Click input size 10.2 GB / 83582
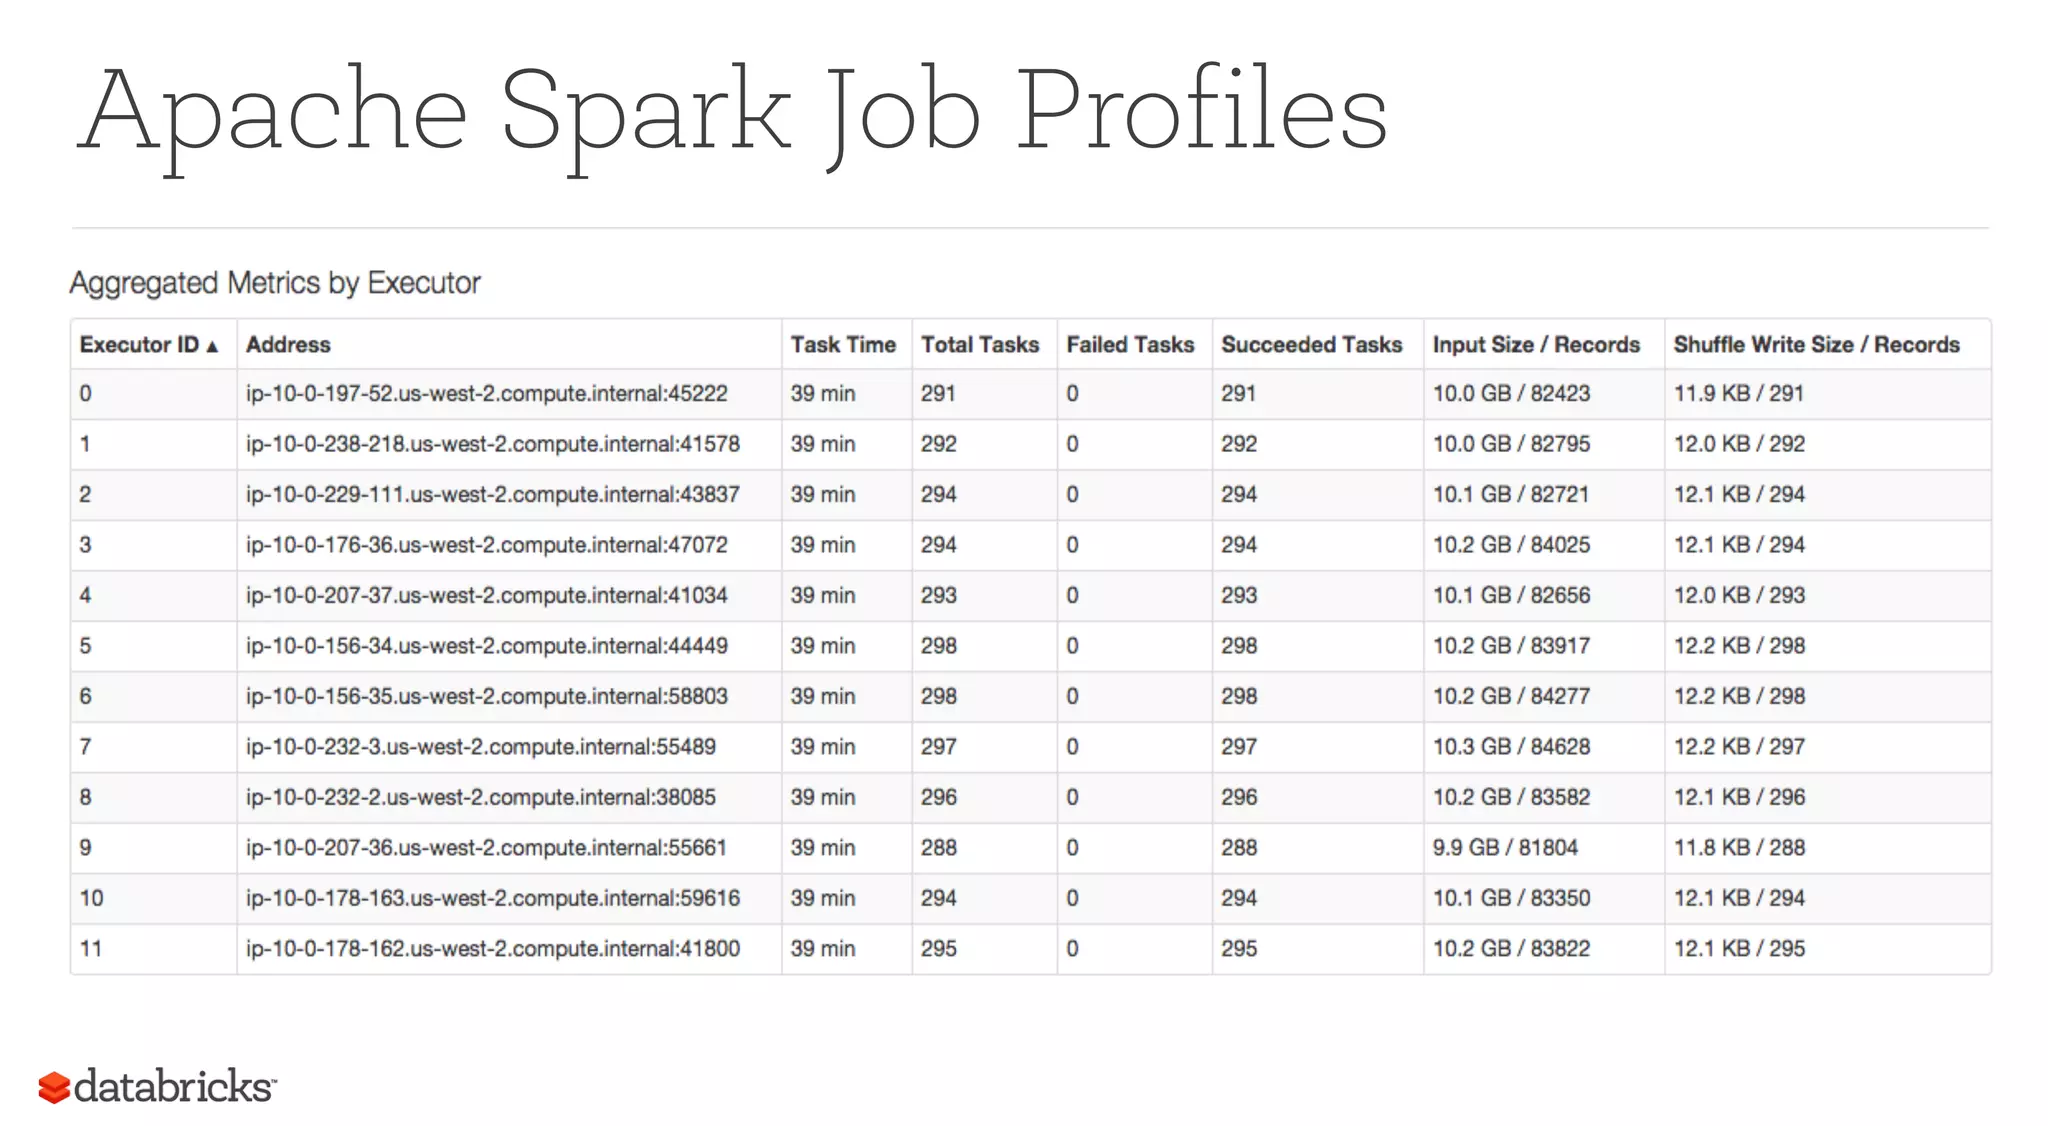2048x1126 pixels. click(x=1511, y=798)
